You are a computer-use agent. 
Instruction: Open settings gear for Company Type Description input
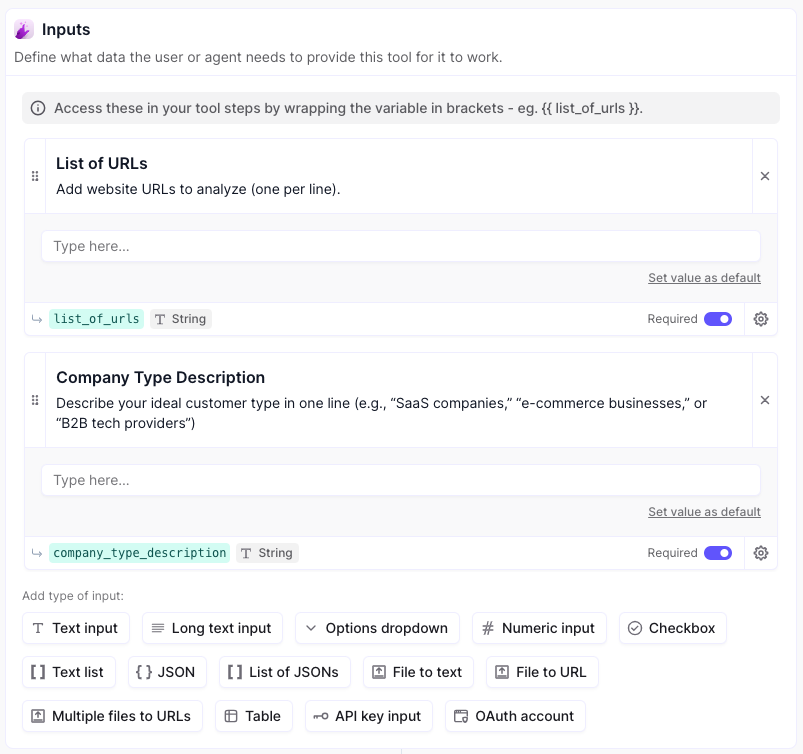pyautogui.click(x=760, y=553)
